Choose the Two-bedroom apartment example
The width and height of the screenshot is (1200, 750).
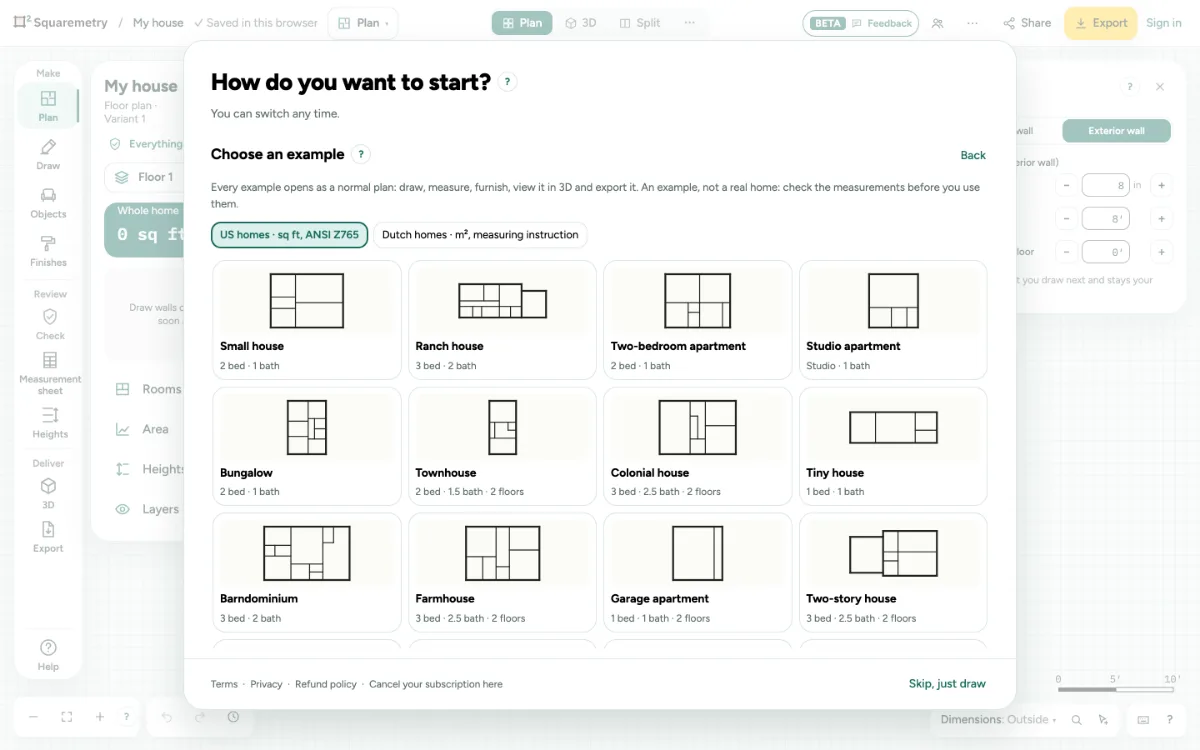698,320
